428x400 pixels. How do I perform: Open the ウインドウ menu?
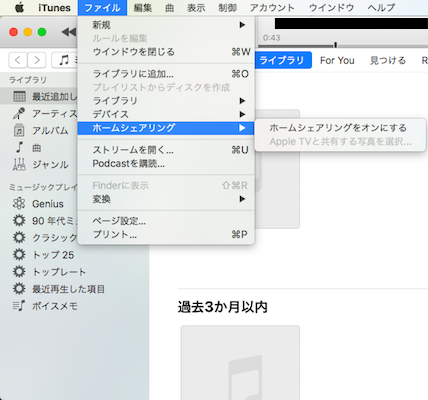coord(331,7)
